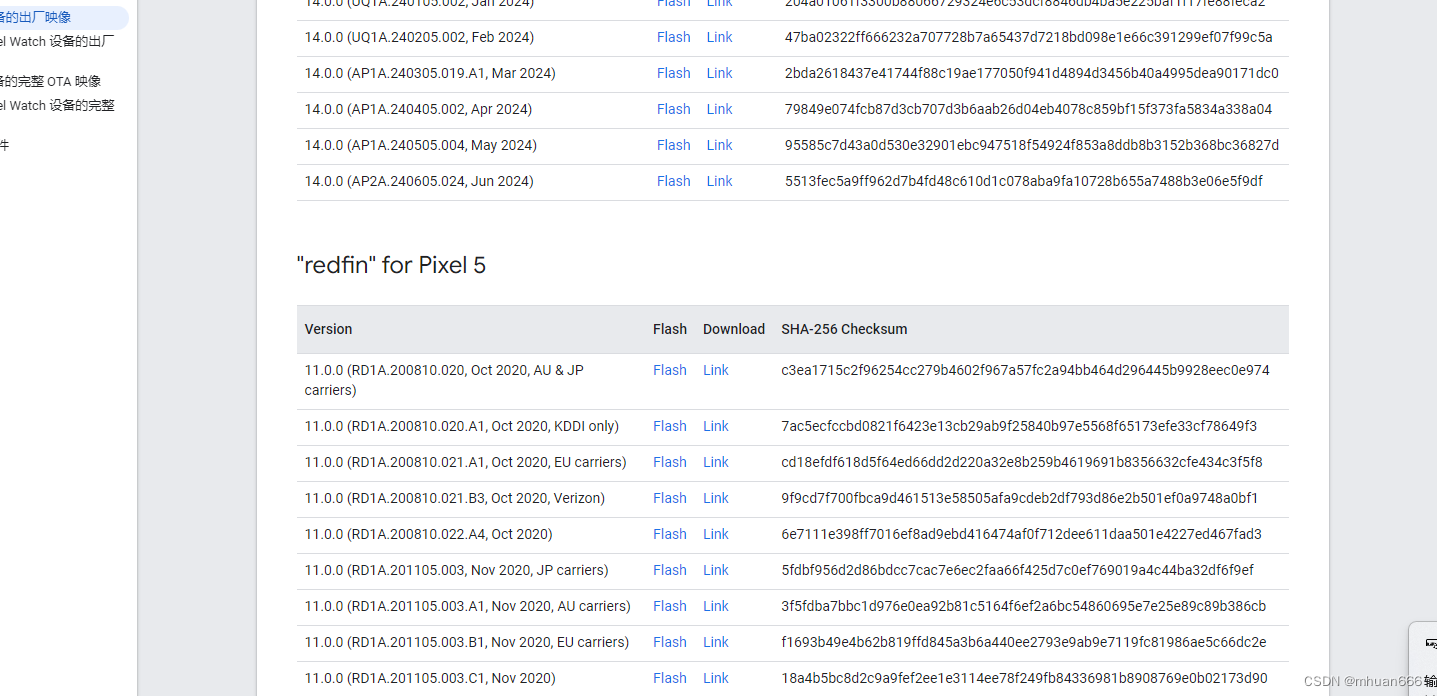
Task: Open download Link for AP1A.240505.004 May 2024
Action: [x=719, y=145]
